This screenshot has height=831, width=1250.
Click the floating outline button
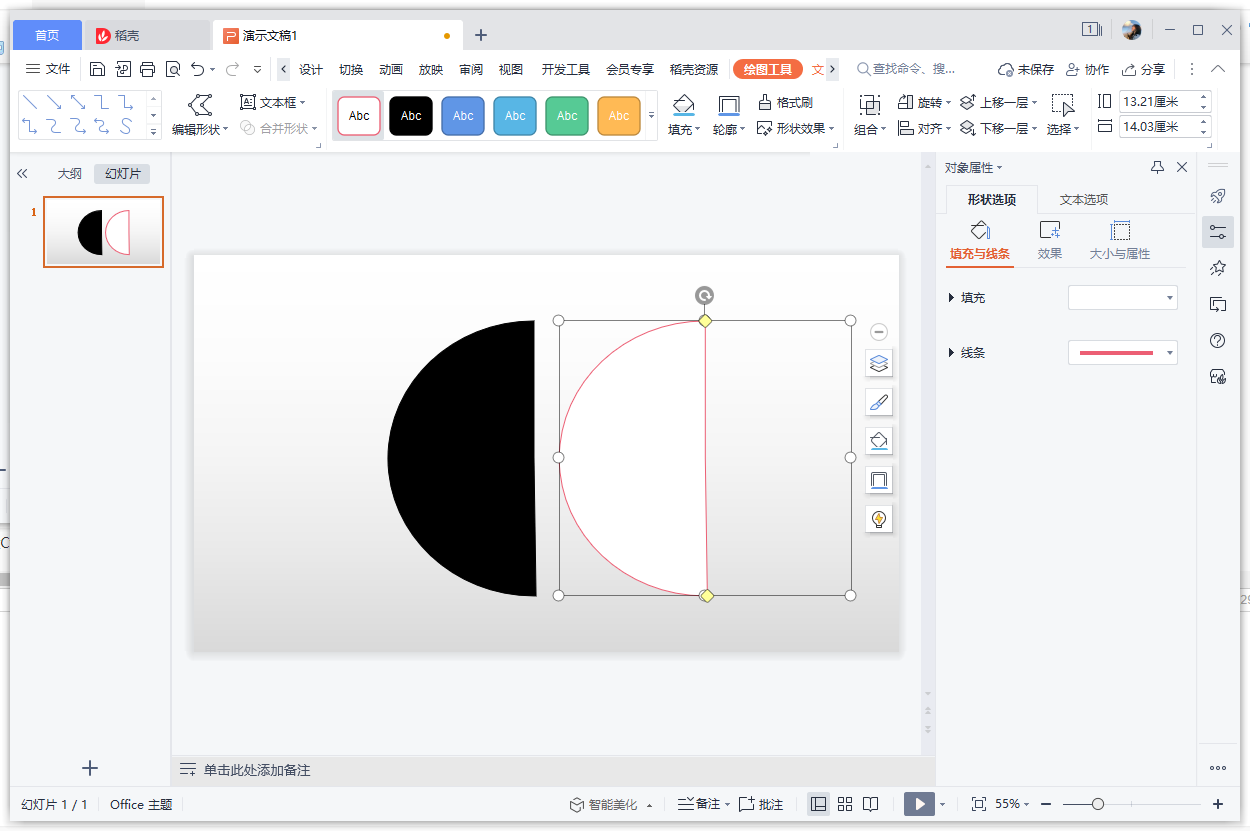[879, 480]
